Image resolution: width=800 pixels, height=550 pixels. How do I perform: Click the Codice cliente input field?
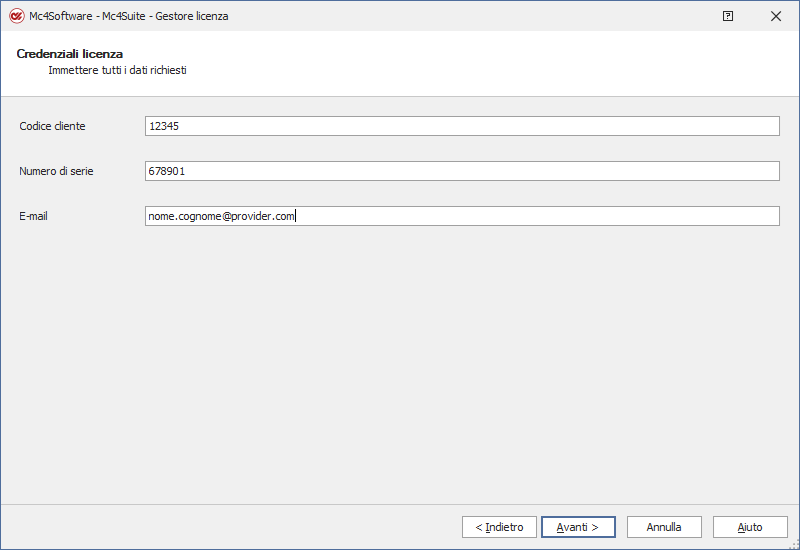[461, 126]
